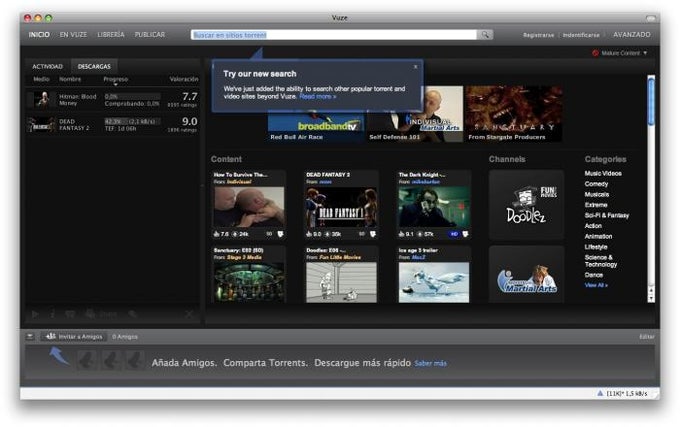Open the Self Defense 101 featured banner
This screenshot has height=427, width=680.
click(415, 114)
